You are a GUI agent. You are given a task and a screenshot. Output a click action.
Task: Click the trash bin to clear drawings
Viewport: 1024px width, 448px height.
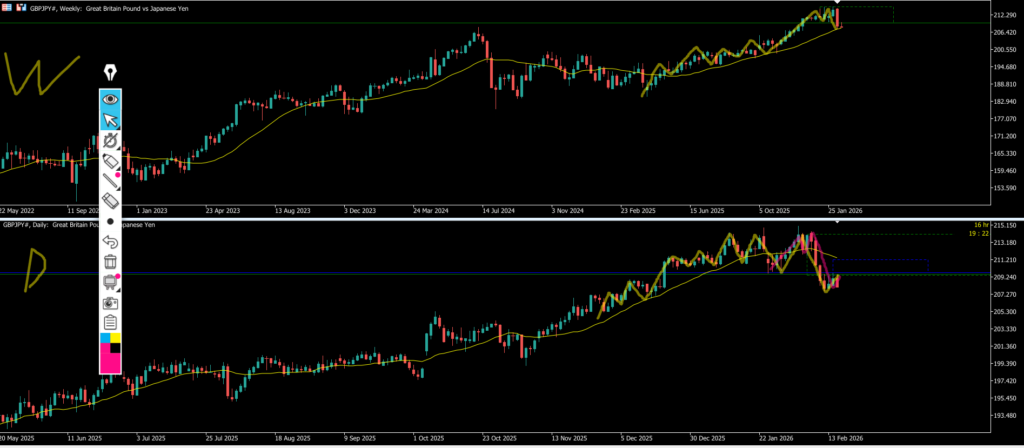click(111, 262)
